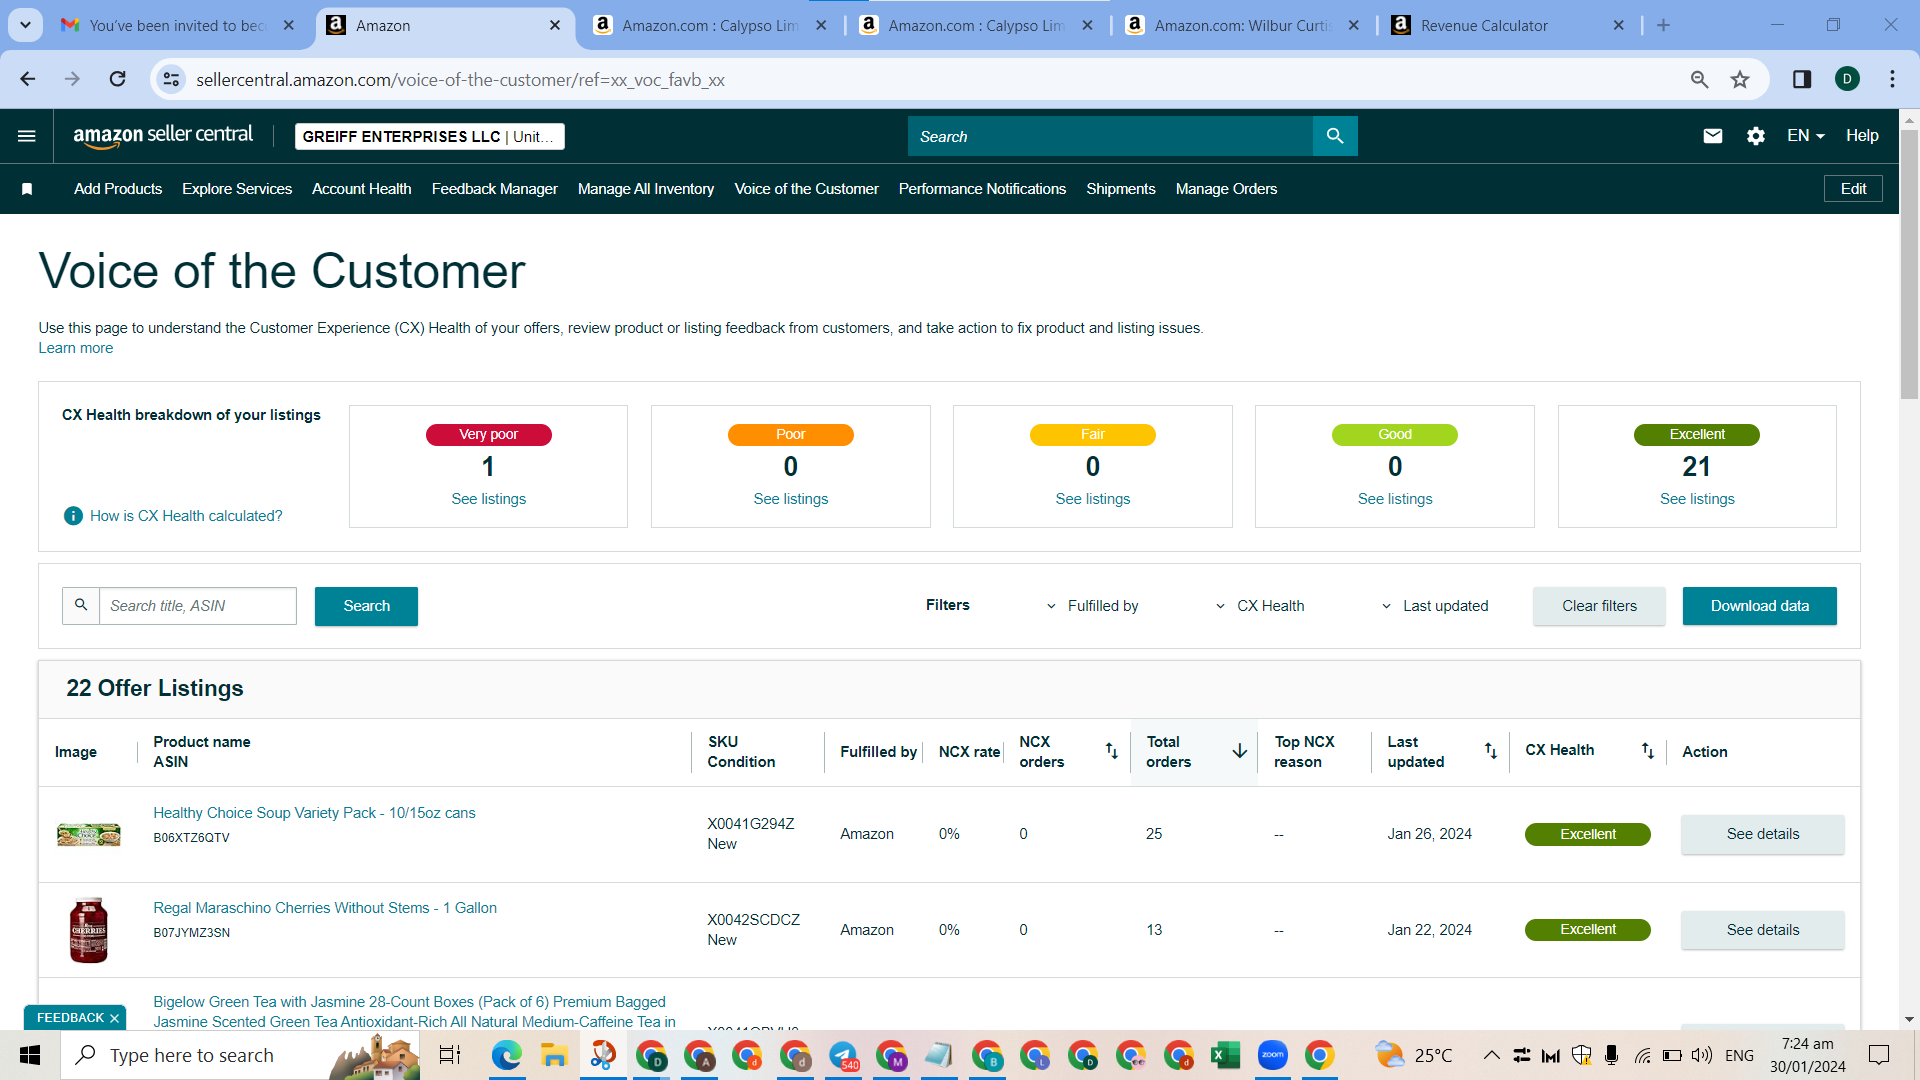Open Feedback Manager
The width and height of the screenshot is (1920, 1080).
click(495, 189)
